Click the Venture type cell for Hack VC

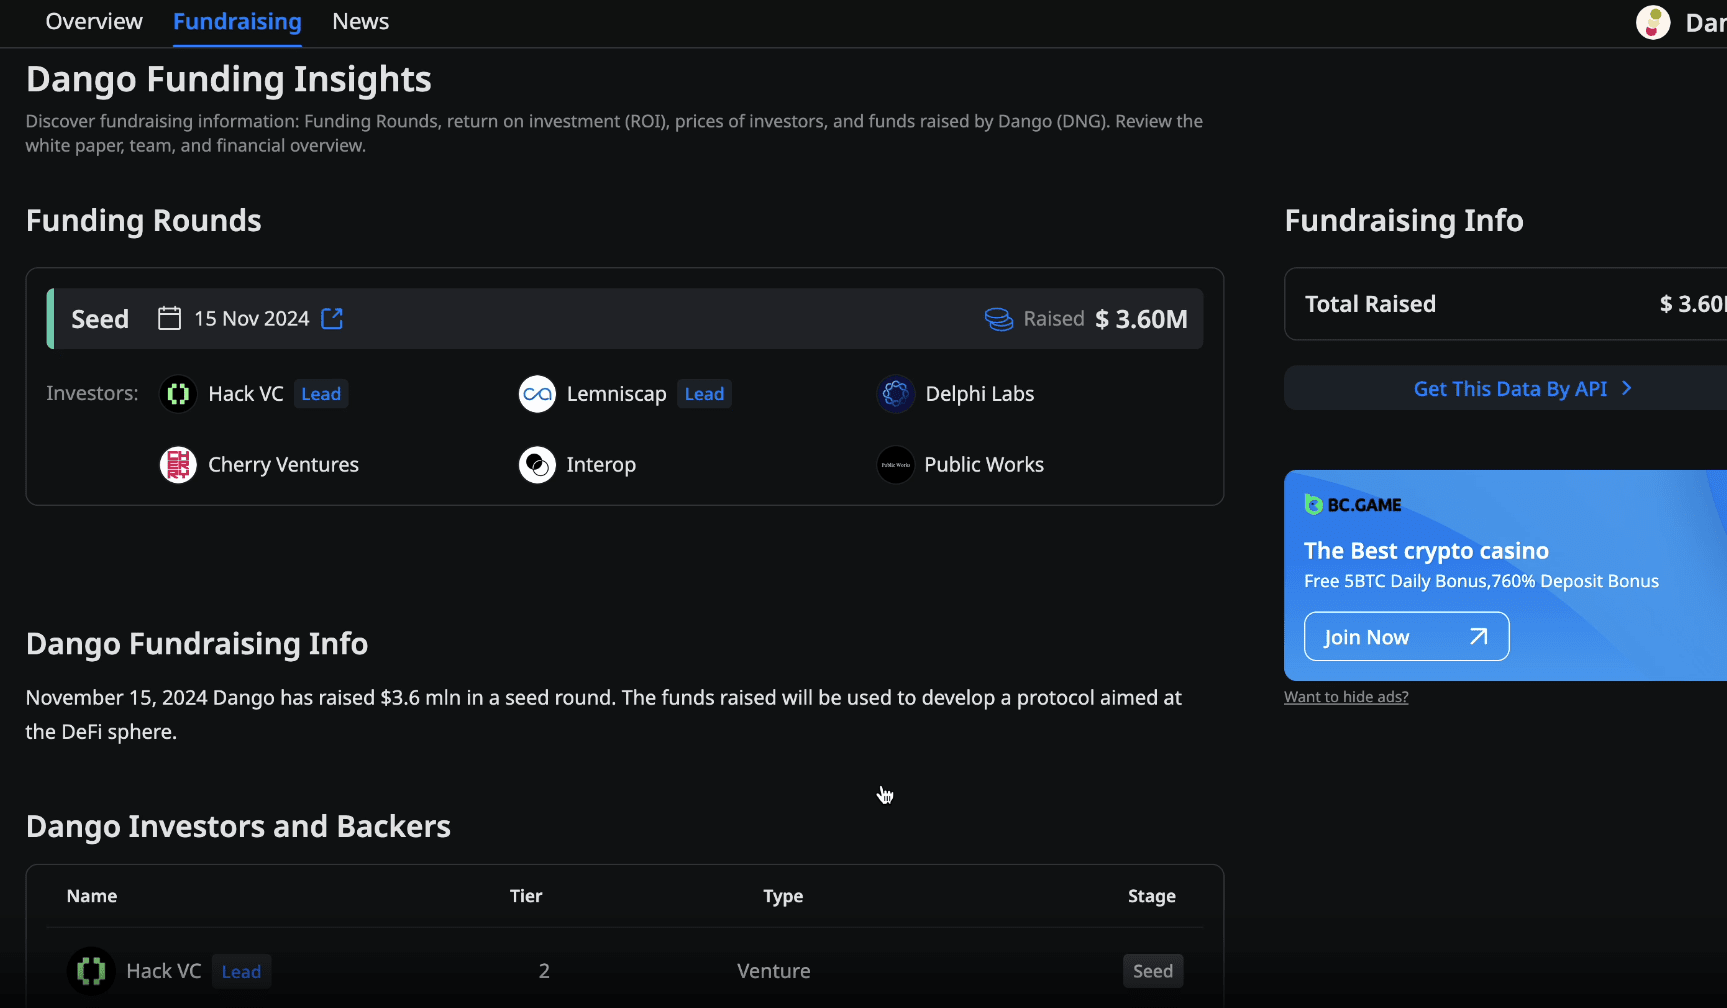point(774,971)
